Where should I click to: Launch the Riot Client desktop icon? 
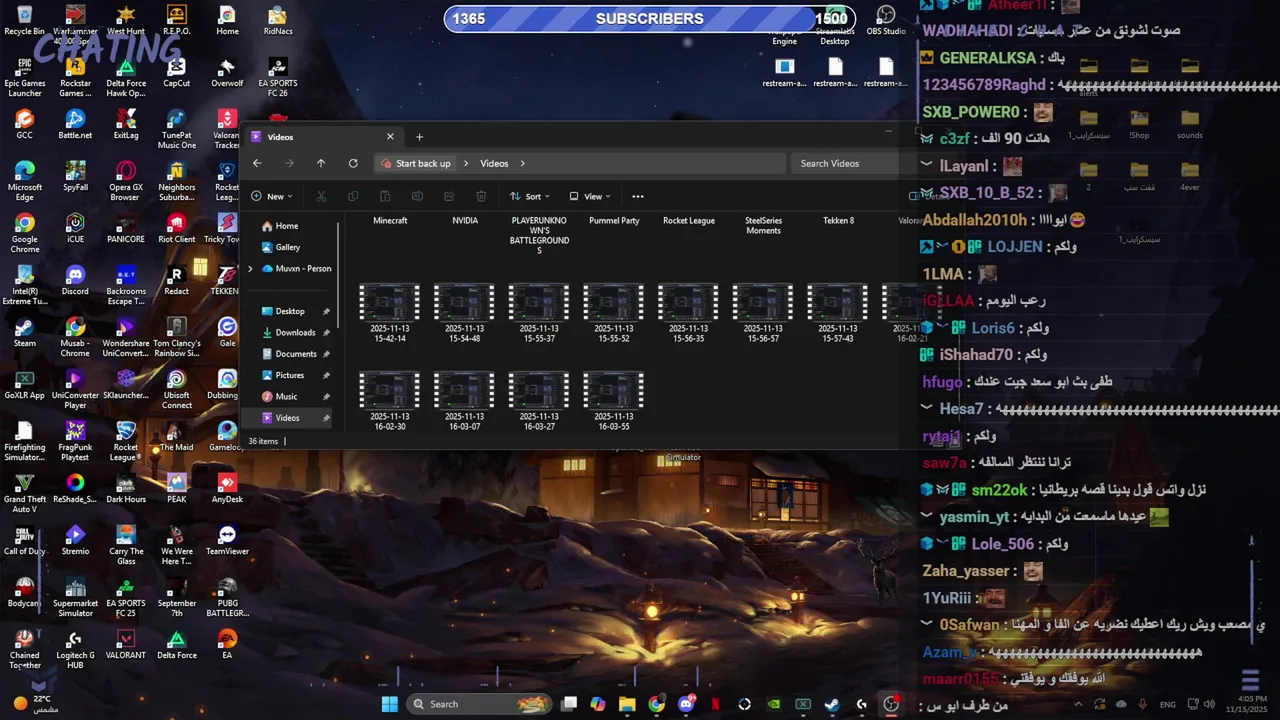[177, 228]
